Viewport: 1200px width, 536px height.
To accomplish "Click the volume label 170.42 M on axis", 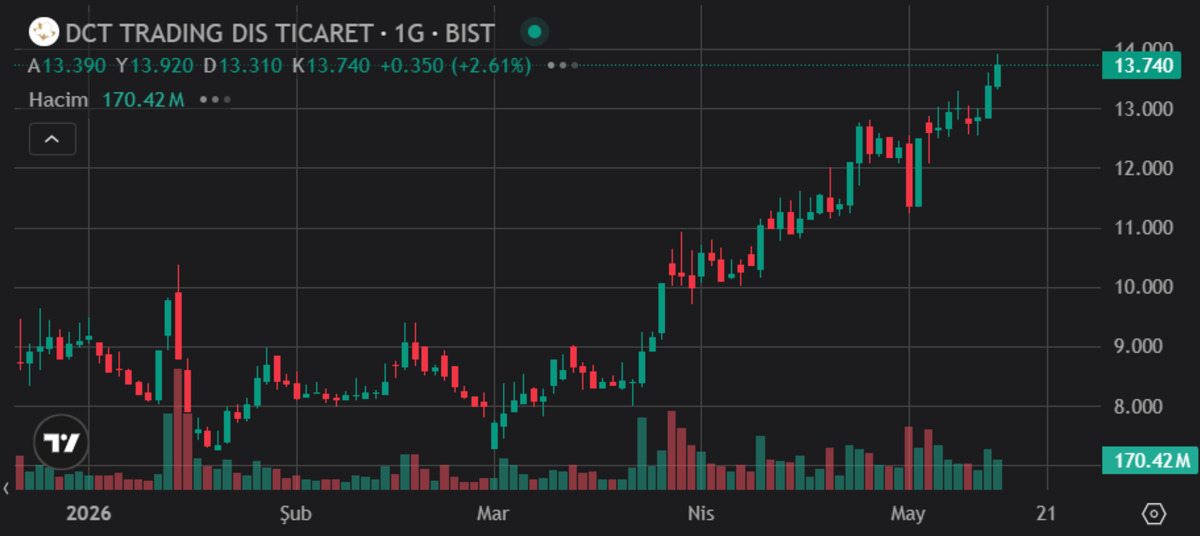I will (1148, 461).
